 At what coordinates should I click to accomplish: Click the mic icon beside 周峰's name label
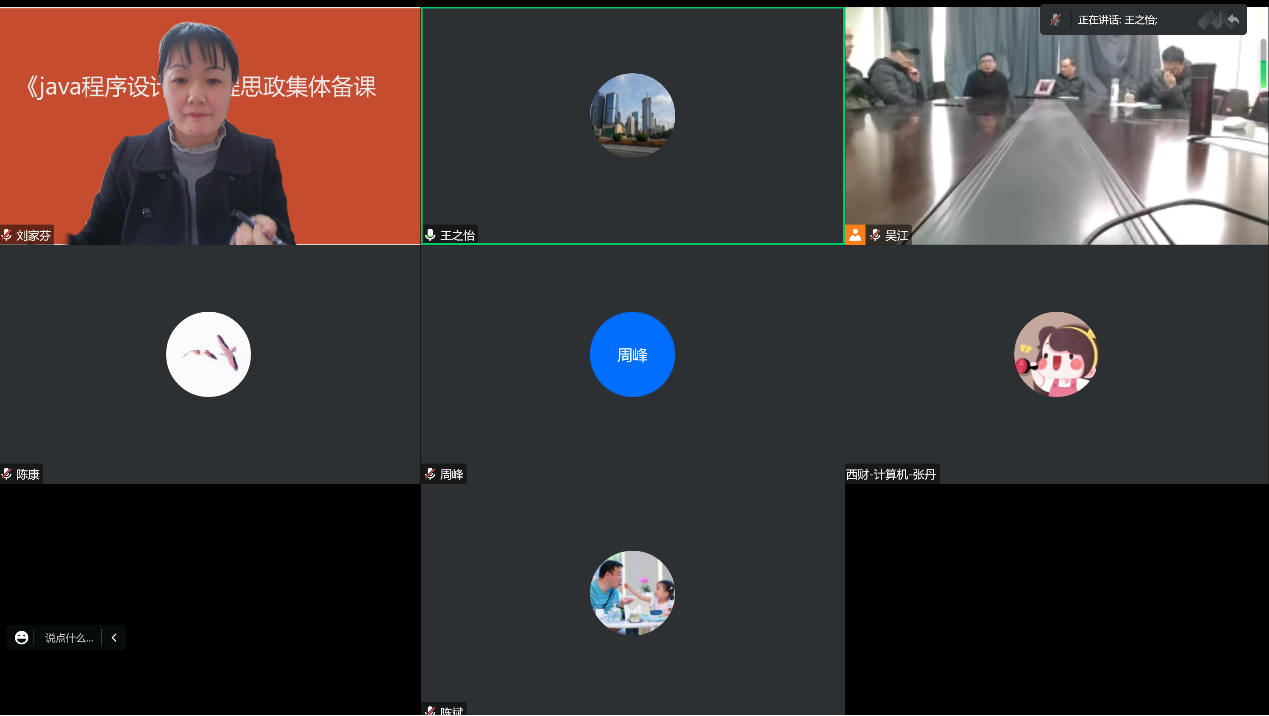pyautogui.click(x=429, y=473)
